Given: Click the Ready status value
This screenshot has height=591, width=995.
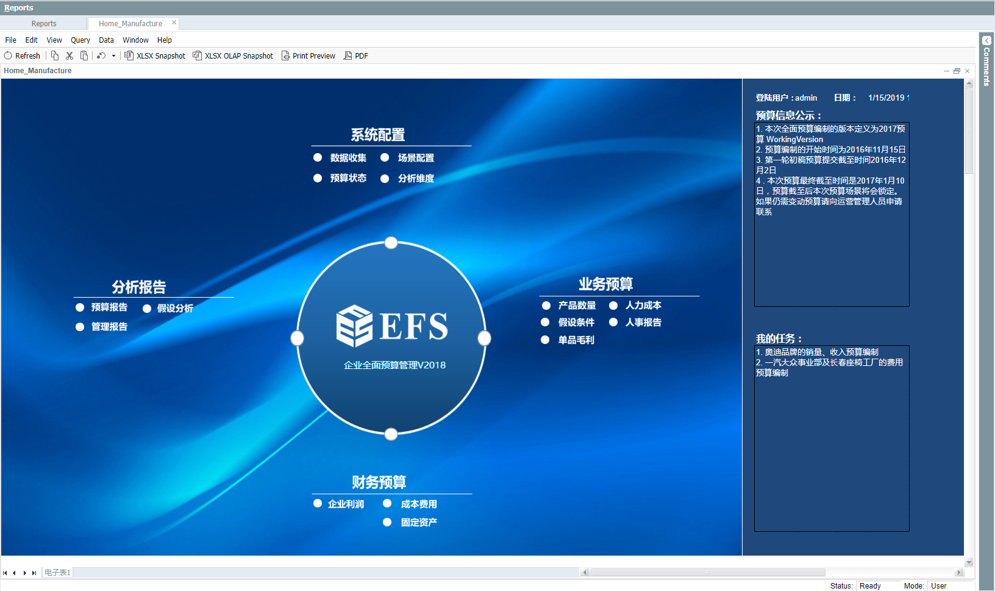Looking at the screenshot, I should pos(870,586).
